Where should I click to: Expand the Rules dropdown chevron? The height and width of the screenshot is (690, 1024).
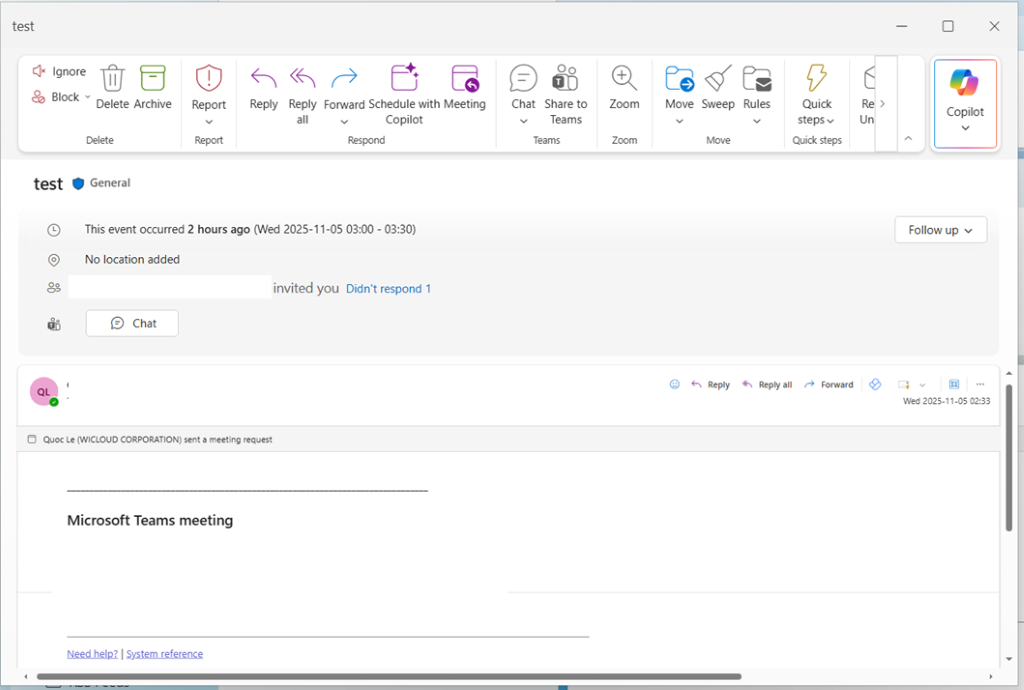756,121
